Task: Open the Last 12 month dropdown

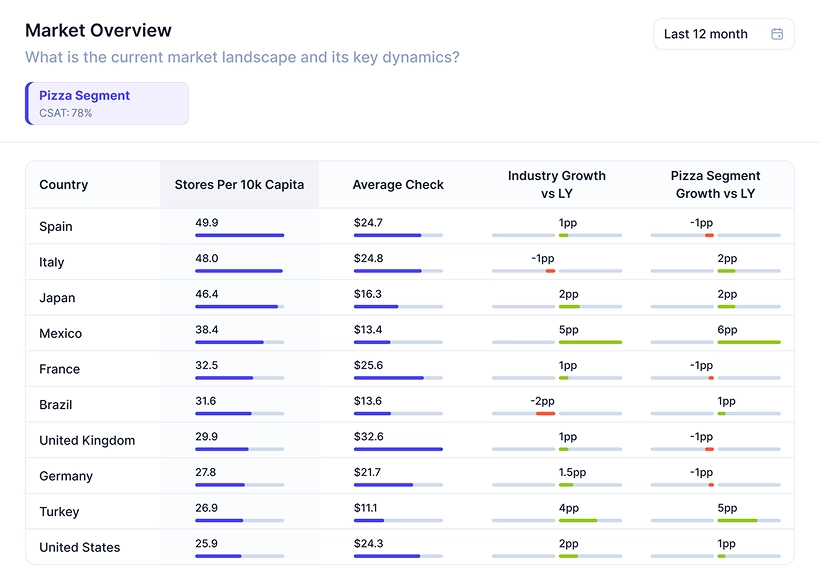Action: tap(723, 34)
